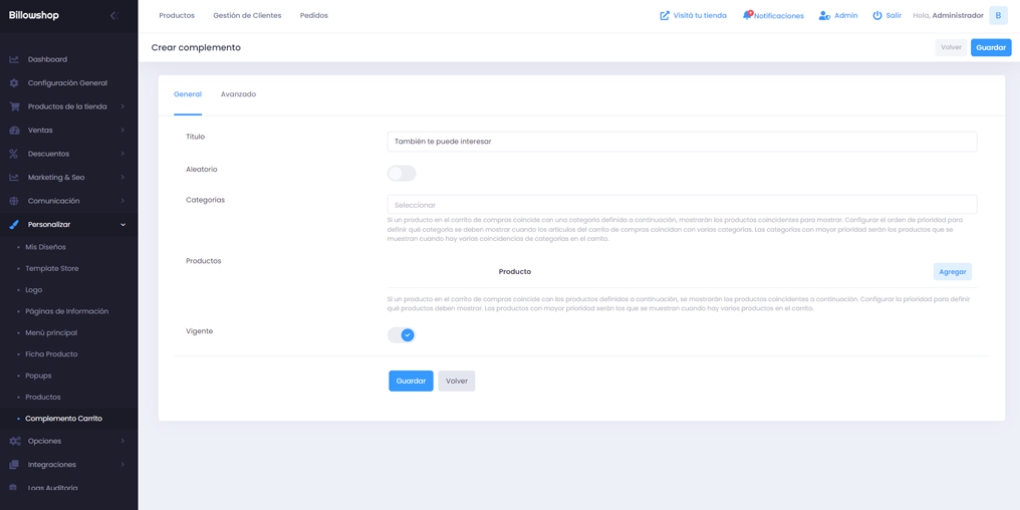The image size is (1020, 510).
Task: Collapse sidebar with the arrow icon
Action: click(x=113, y=15)
